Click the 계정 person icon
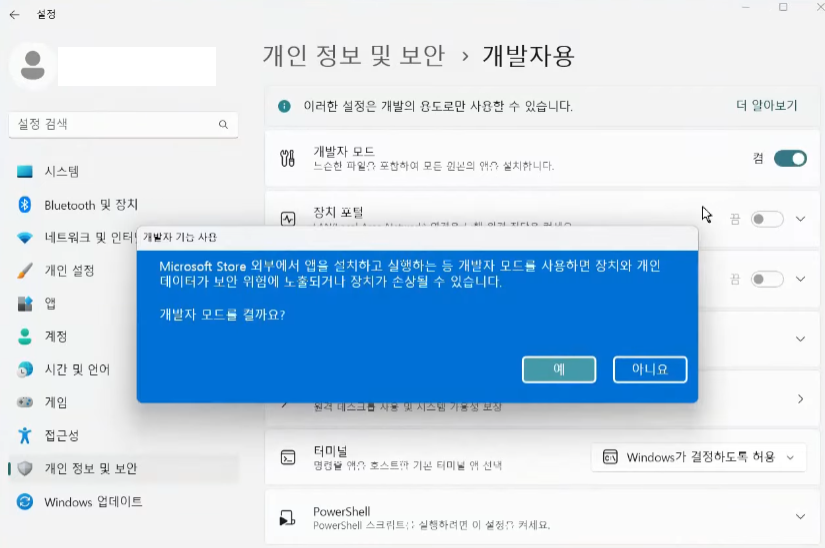Image resolution: width=825 pixels, height=548 pixels. coord(25,337)
